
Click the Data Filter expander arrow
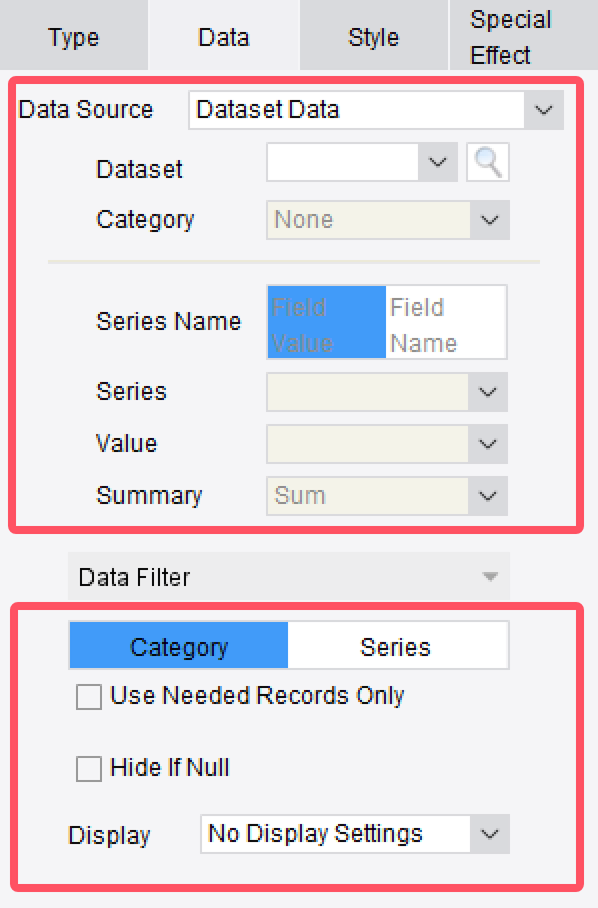pyautogui.click(x=489, y=577)
